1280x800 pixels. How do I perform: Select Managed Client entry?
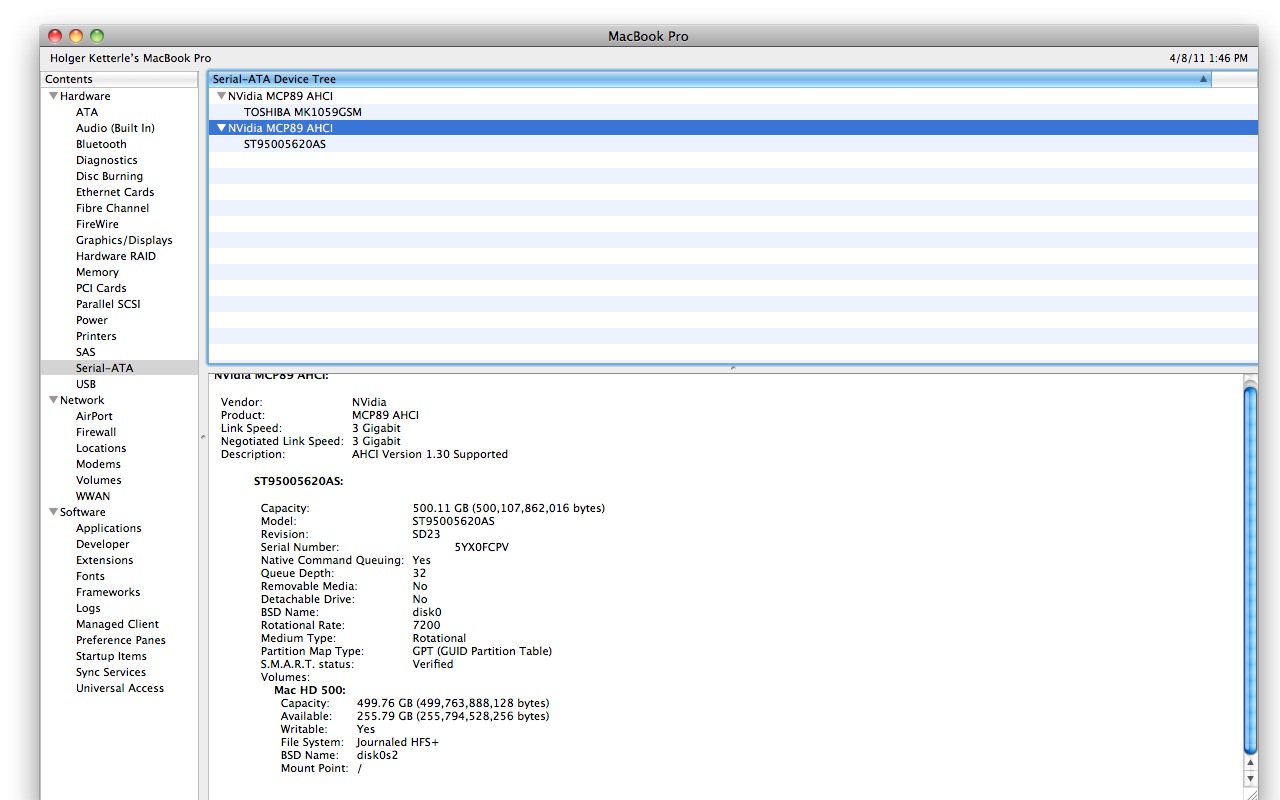point(117,624)
